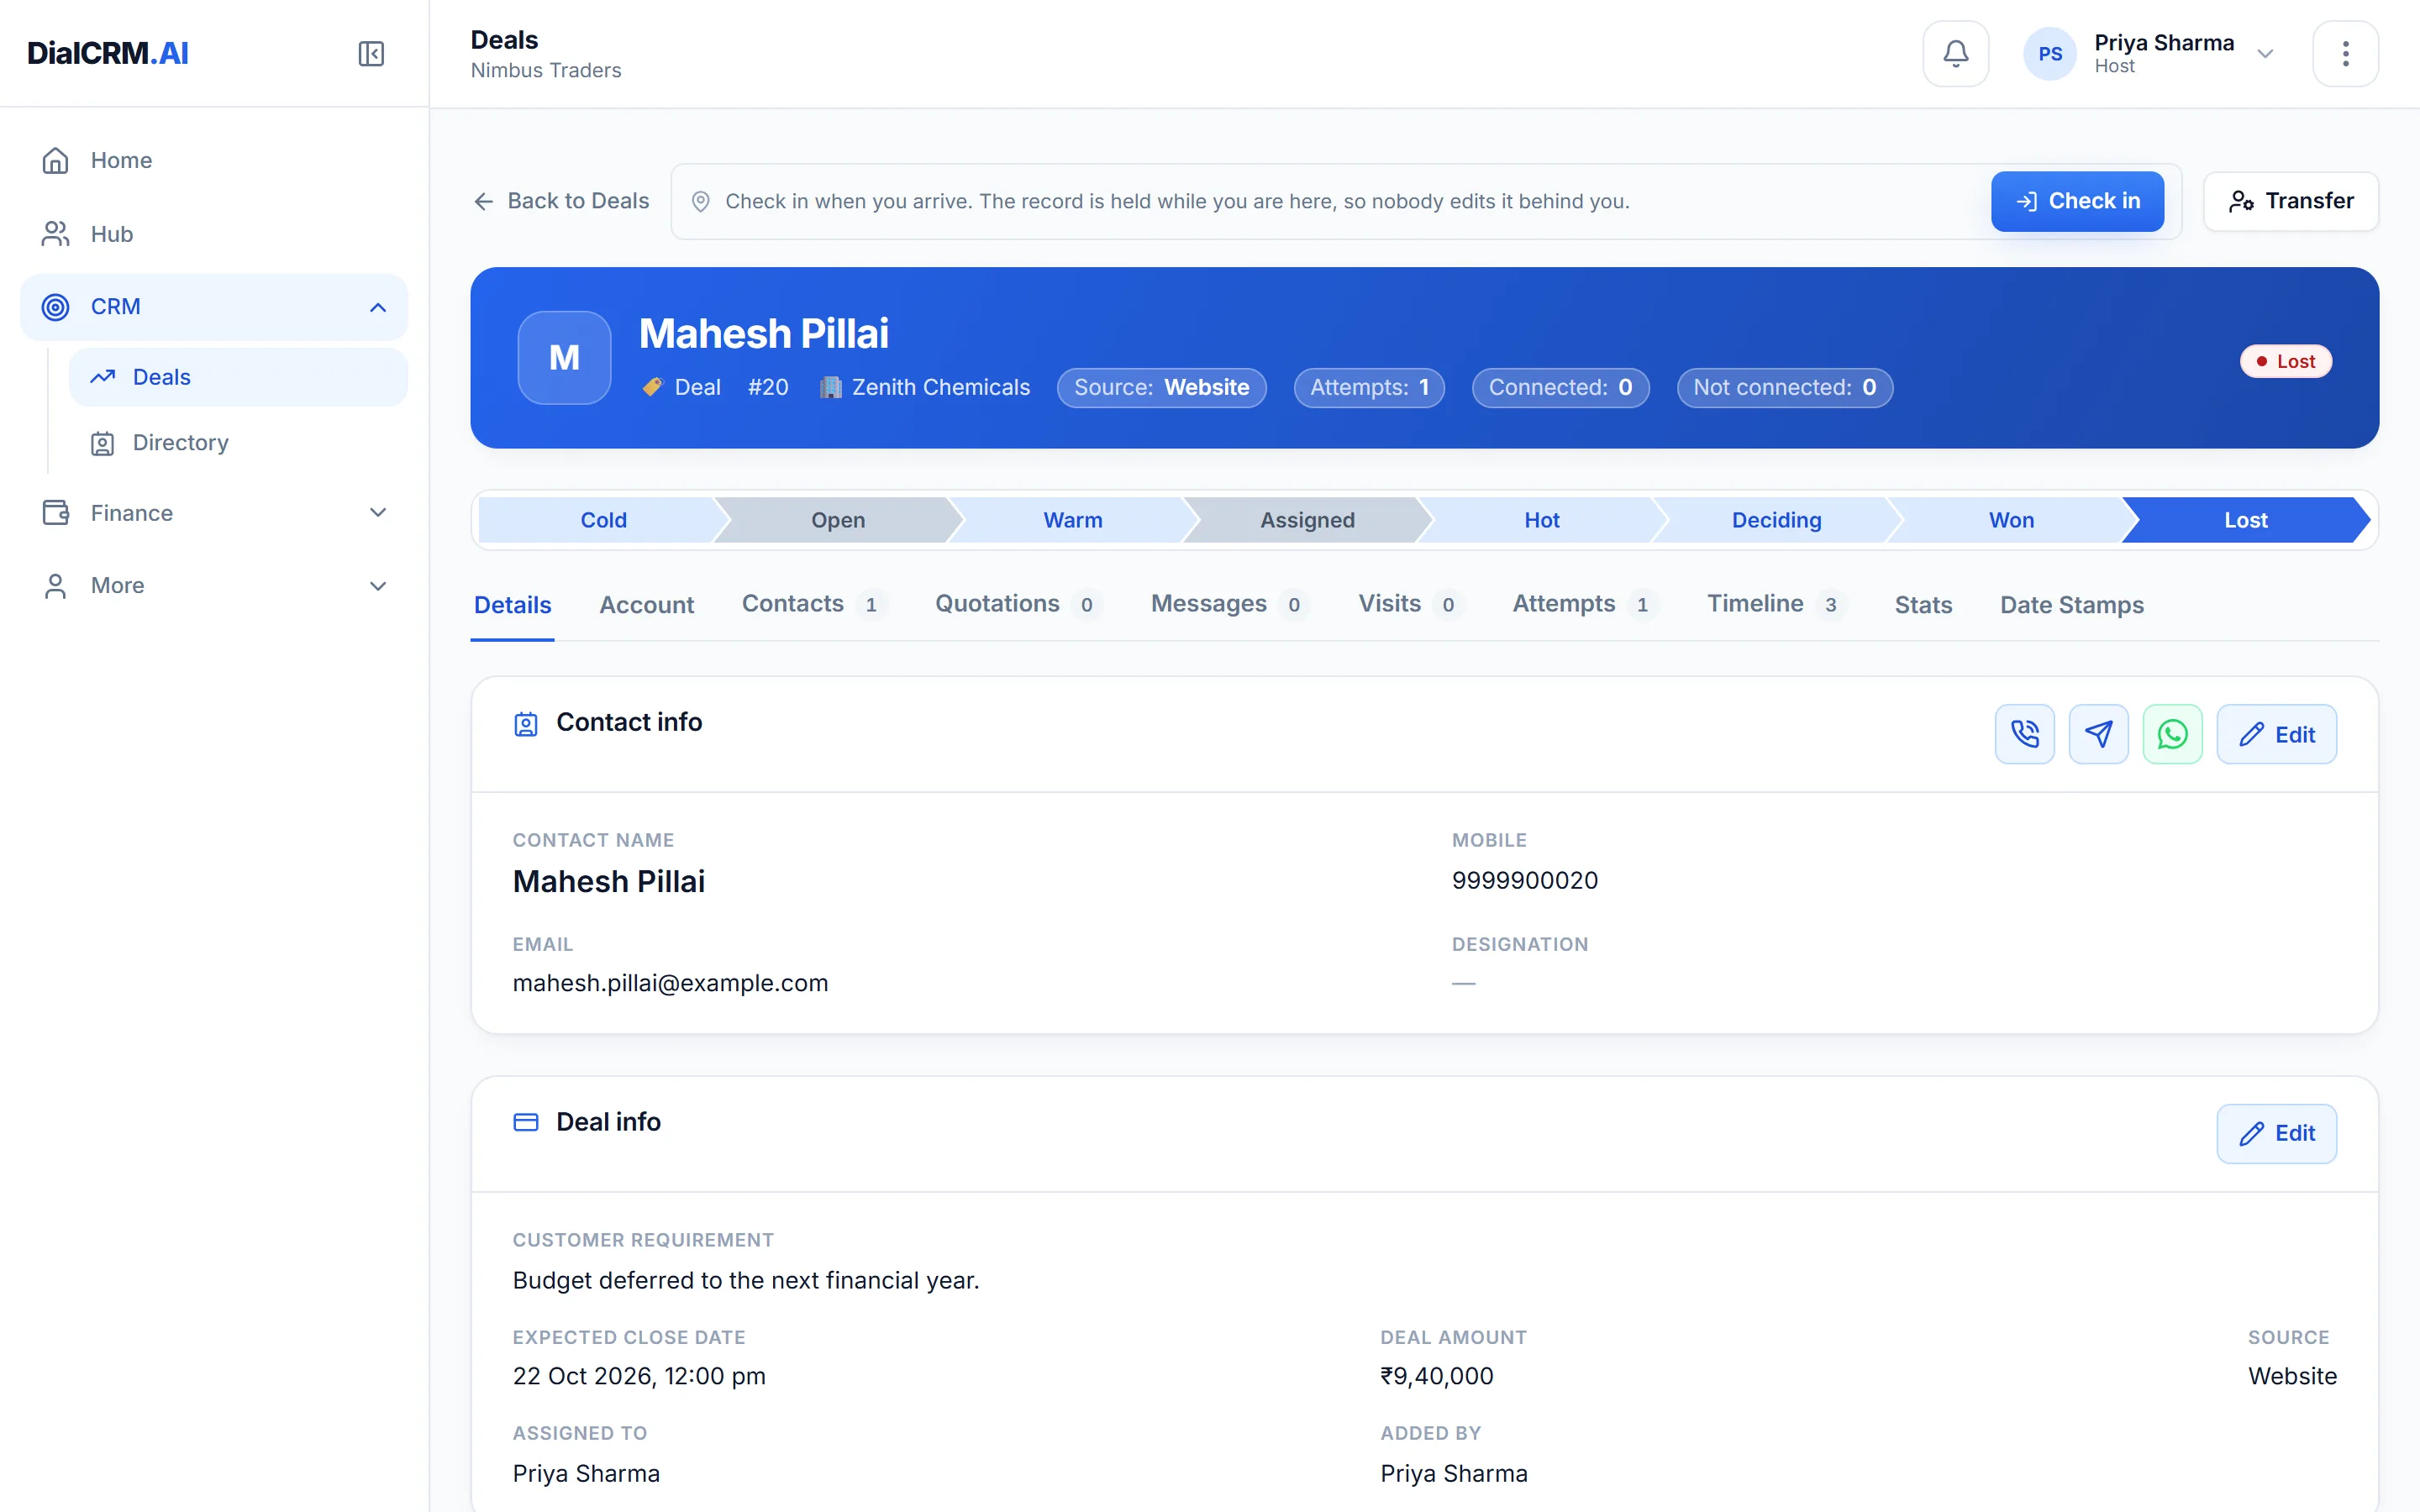This screenshot has width=2420, height=1512.
Task: Click the Contact info card icon
Action: click(526, 723)
